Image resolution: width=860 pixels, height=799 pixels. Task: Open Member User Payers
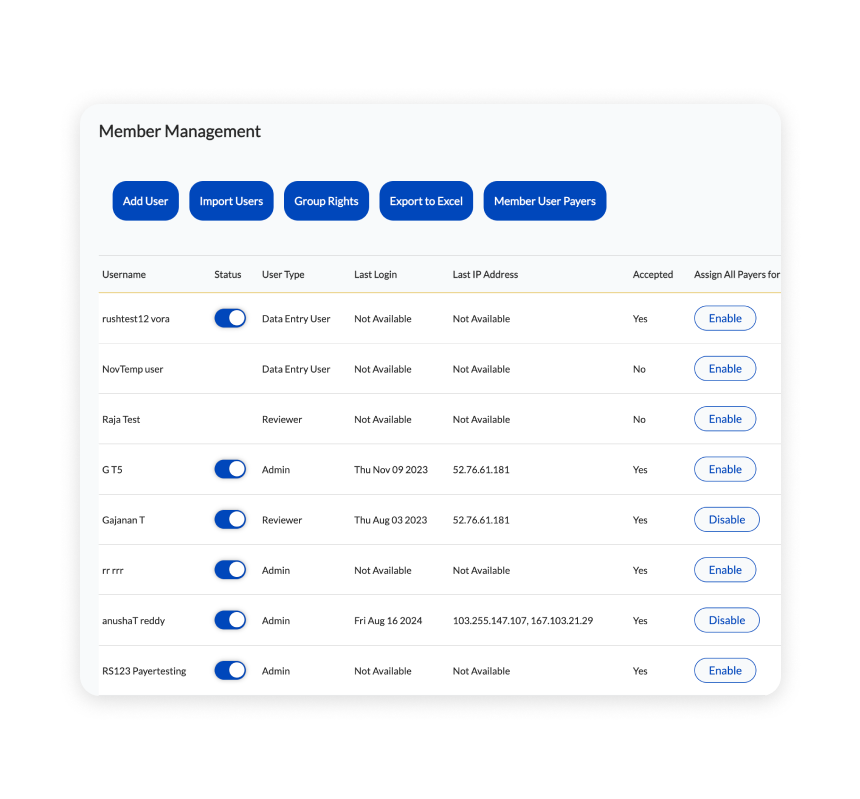pyautogui.click(x=545, y=201)
